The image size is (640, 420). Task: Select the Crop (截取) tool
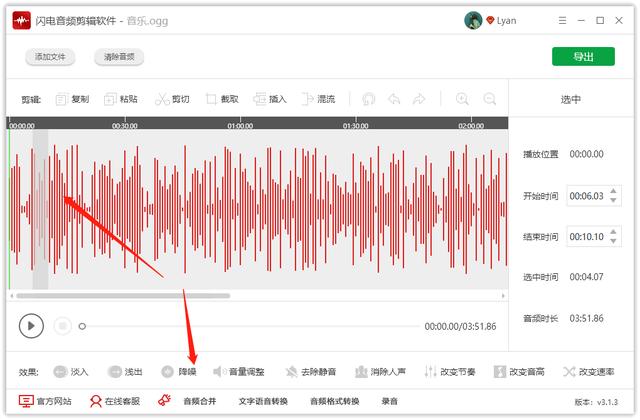(x=222, y=99)
